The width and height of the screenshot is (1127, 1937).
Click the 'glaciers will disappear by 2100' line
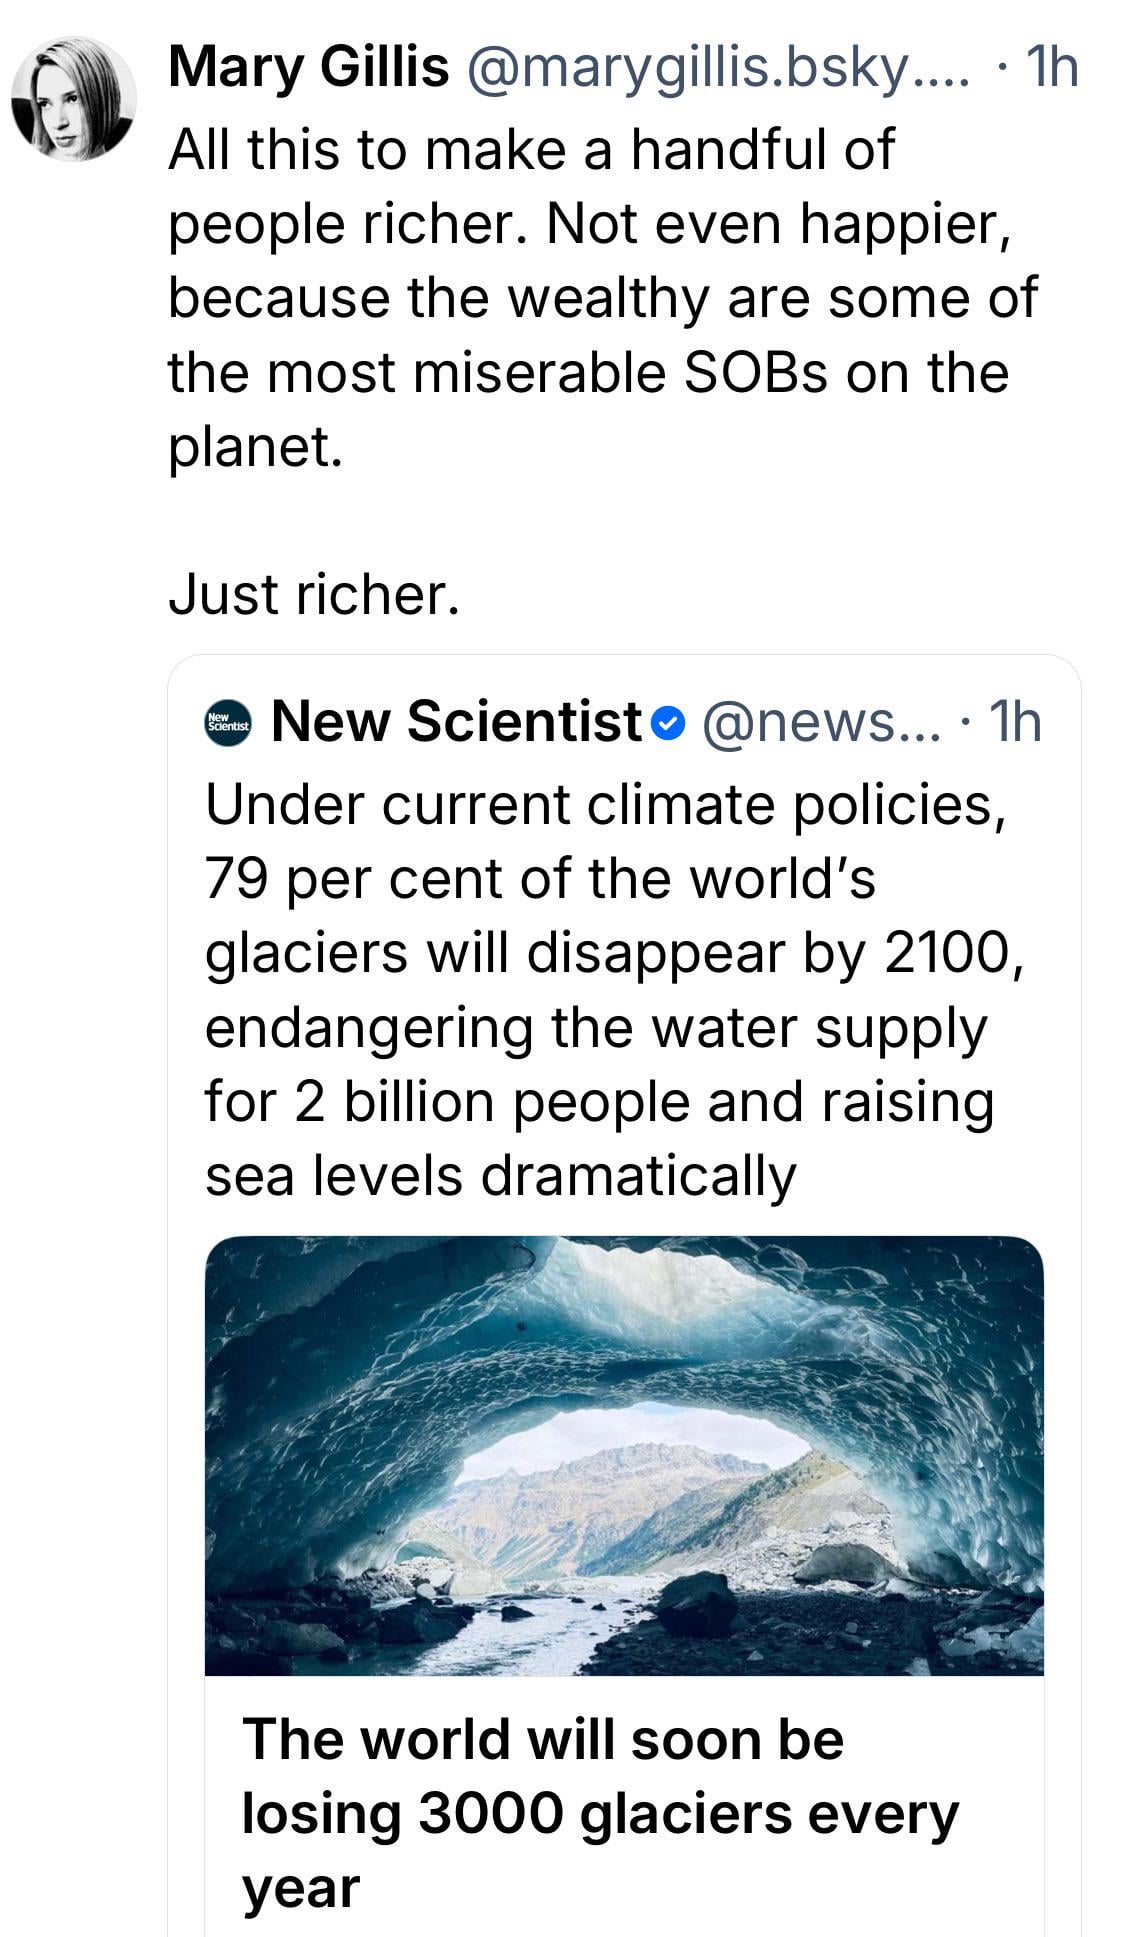pyautogui.click(x=614, y=953)
